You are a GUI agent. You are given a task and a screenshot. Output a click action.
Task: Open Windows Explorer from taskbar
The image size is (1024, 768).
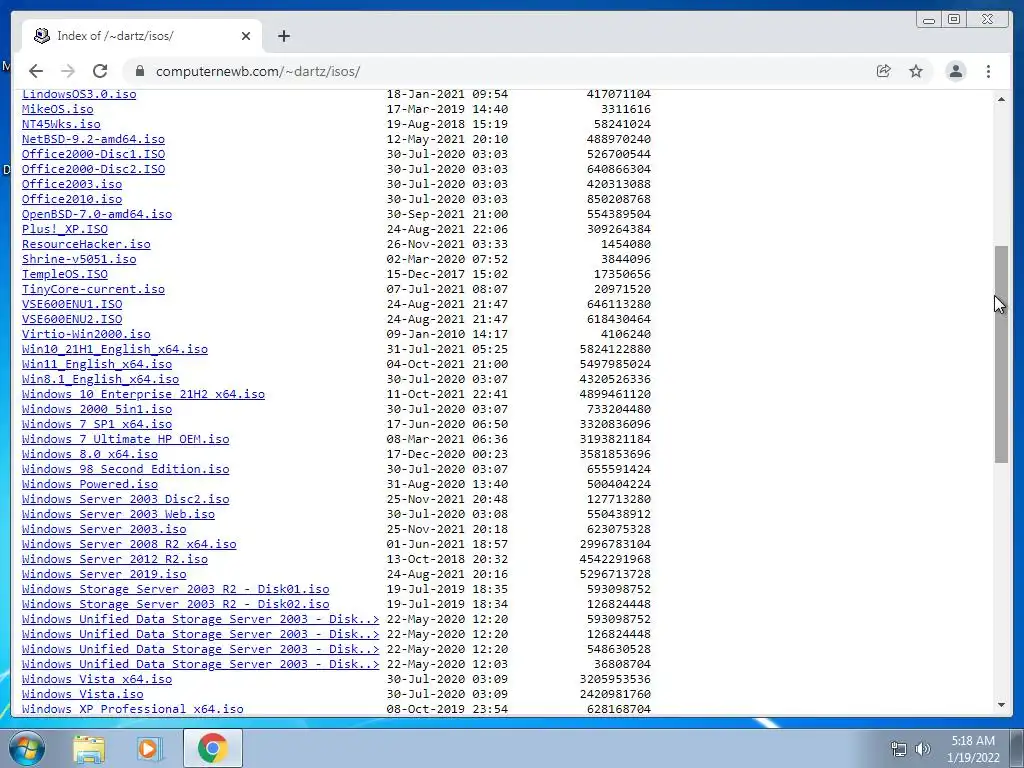pos(89,748)
